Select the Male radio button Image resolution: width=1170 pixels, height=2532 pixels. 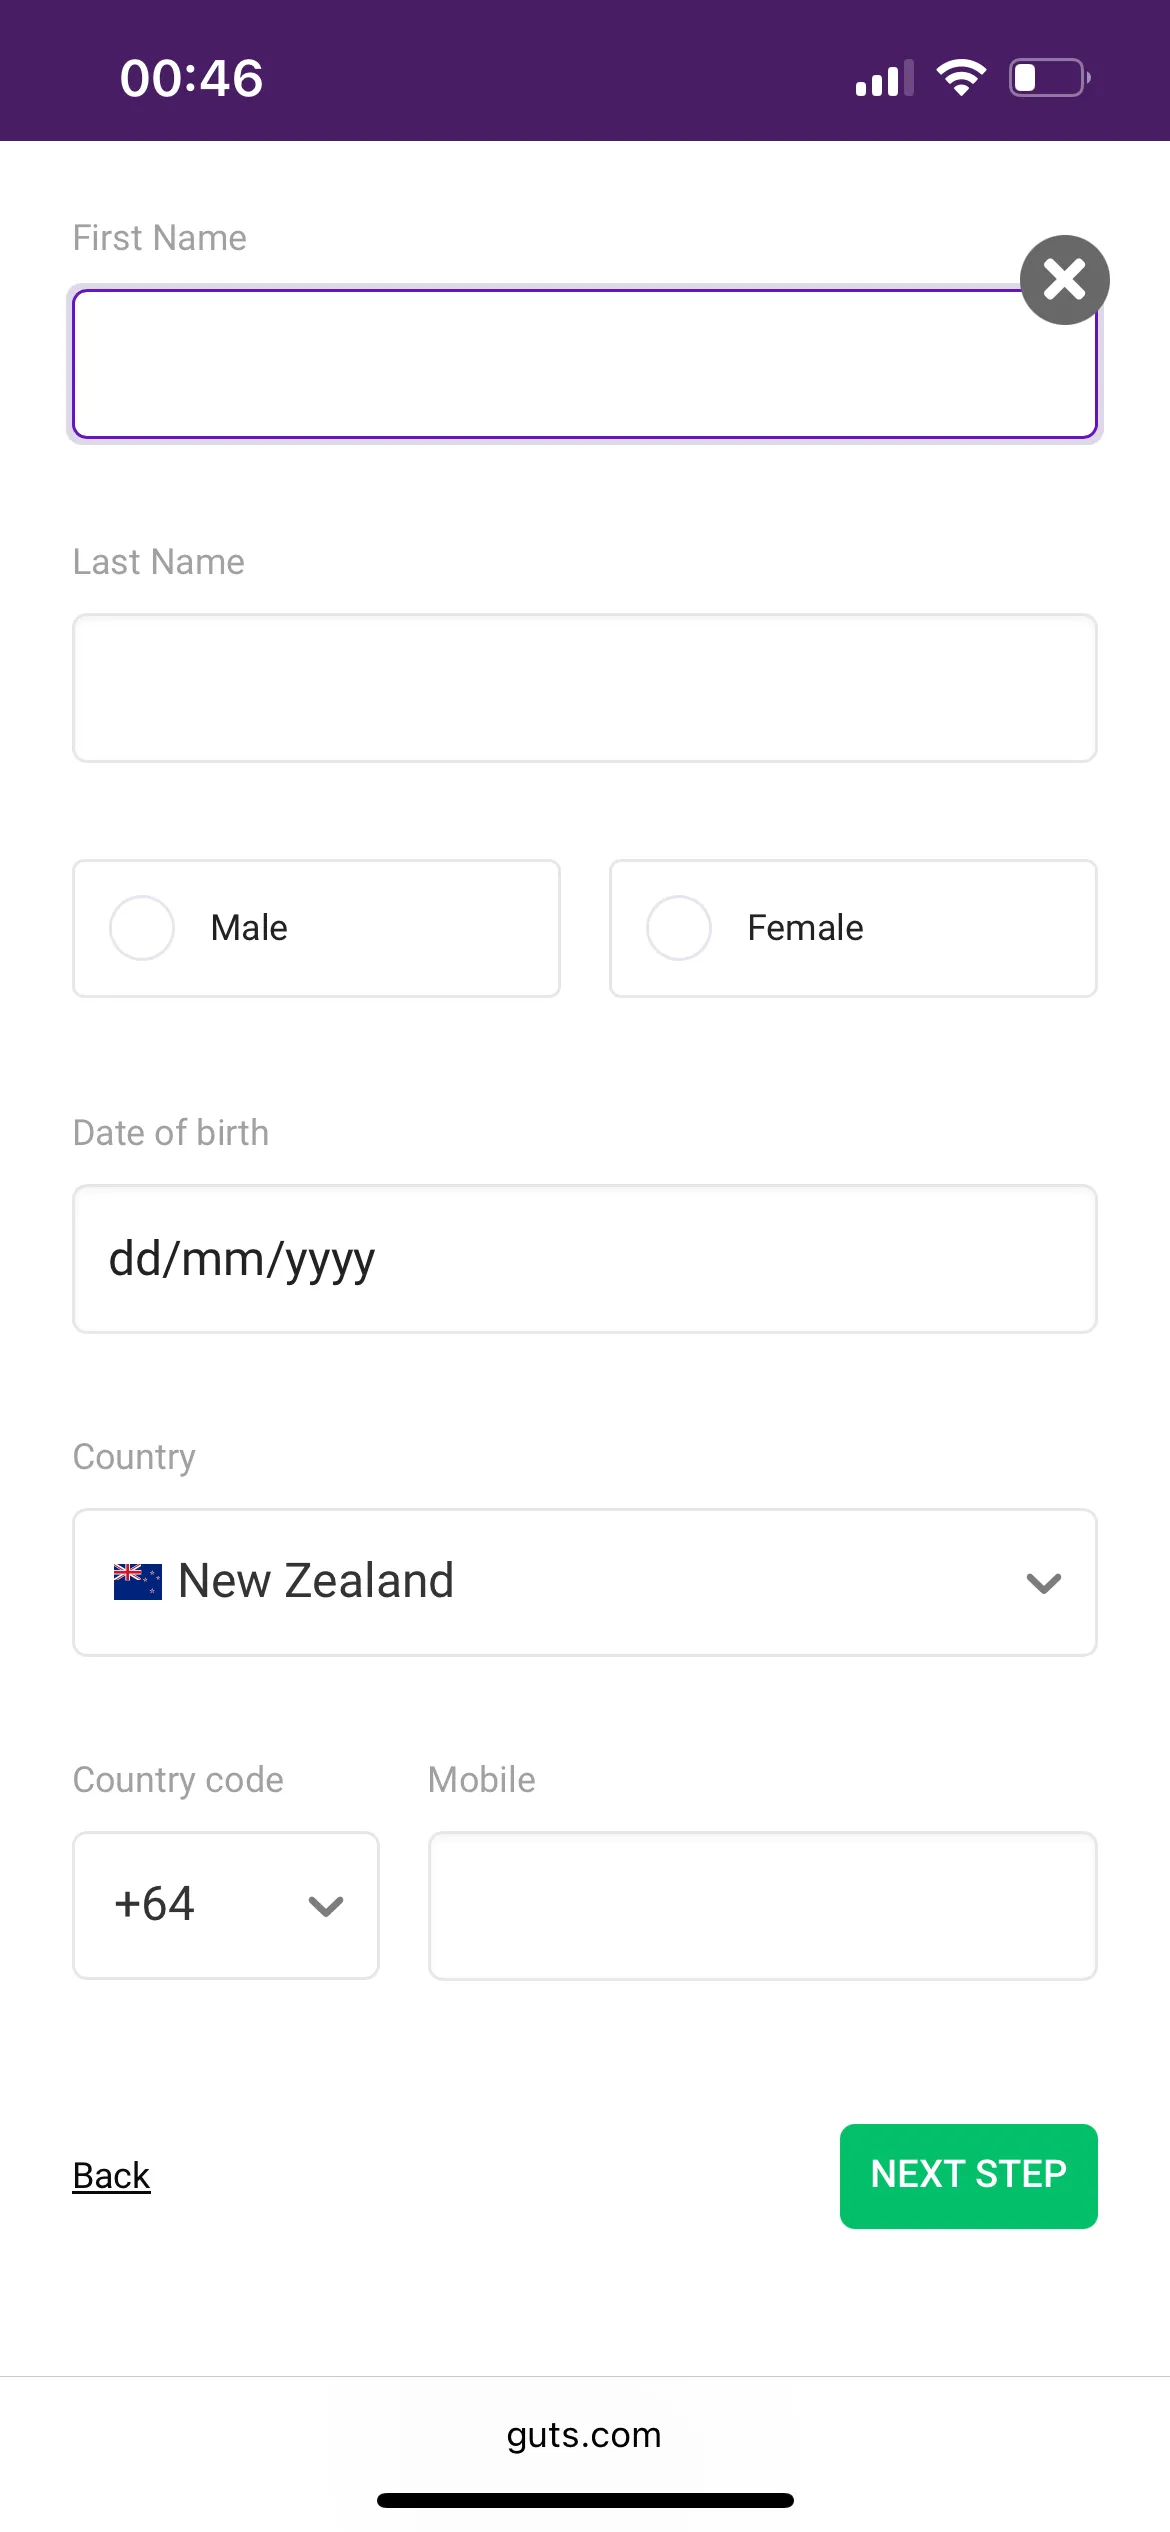[x=142, y=928]
